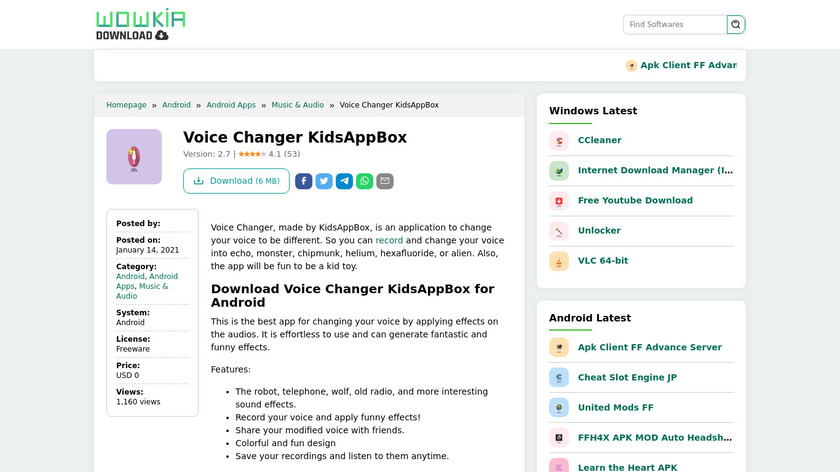Click the Unlocker icon
Viewport: 840px width, 472px height.
pyautogui.click(x=559, y=230)
